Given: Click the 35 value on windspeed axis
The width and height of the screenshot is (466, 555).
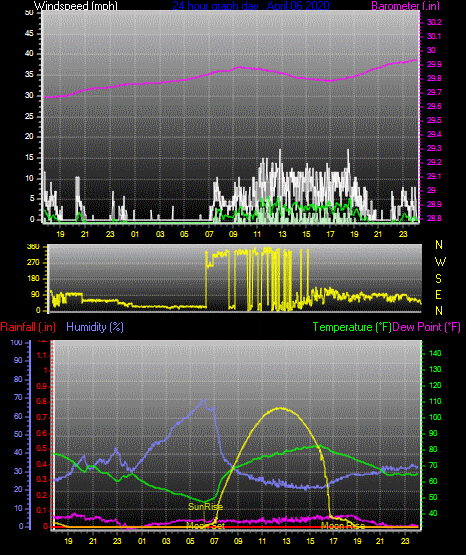Looking at the screenshot, I should tap(29, 75).
